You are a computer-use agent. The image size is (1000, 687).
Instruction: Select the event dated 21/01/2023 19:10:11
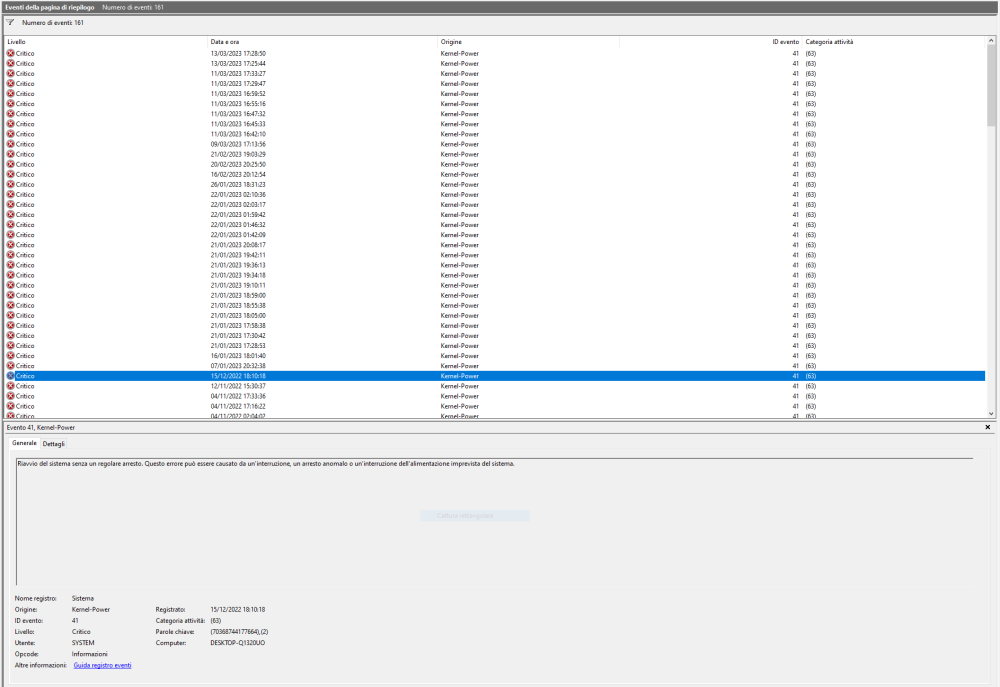(494, 285)
